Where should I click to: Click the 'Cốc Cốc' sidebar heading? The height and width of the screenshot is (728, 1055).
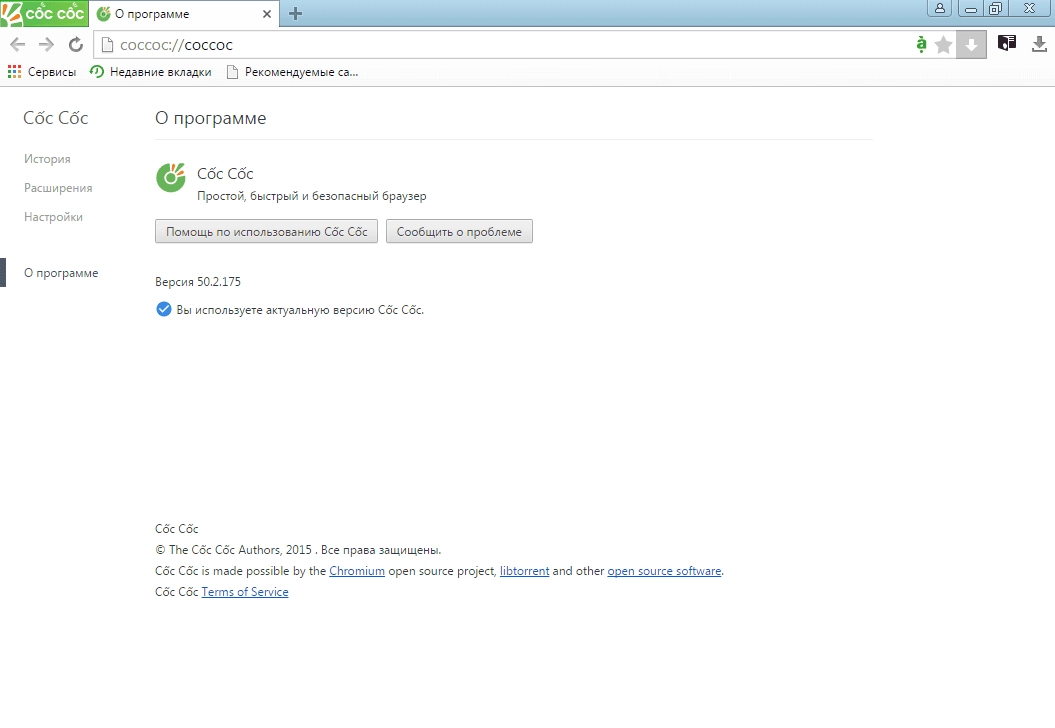point(56,118)
